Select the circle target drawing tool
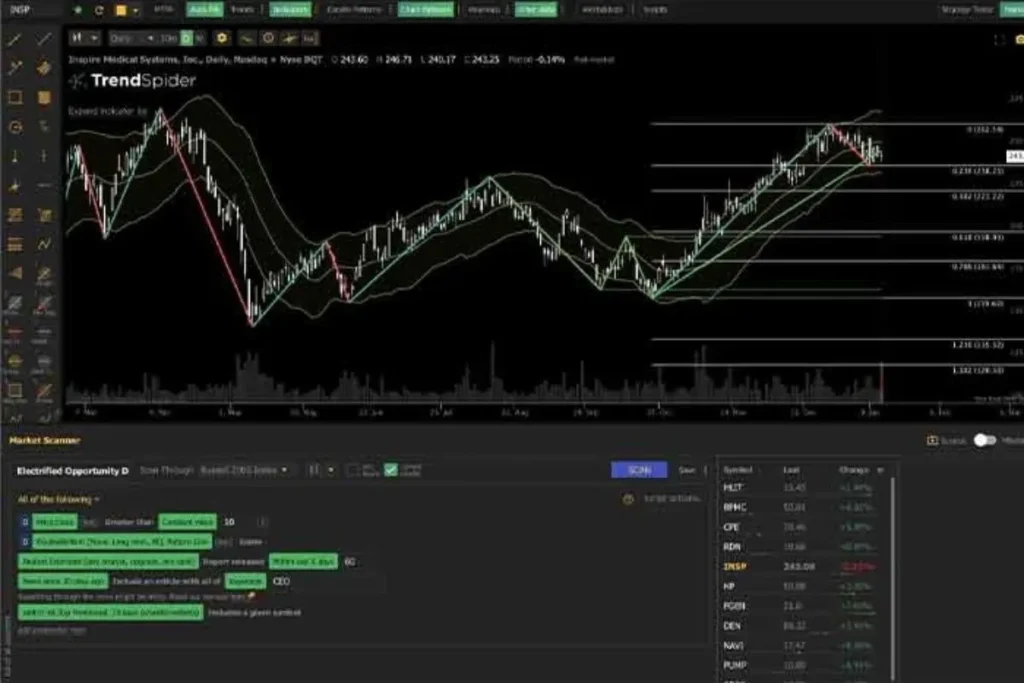The width and height of the screenshot is (1024, 683). [x=15, y=127]
